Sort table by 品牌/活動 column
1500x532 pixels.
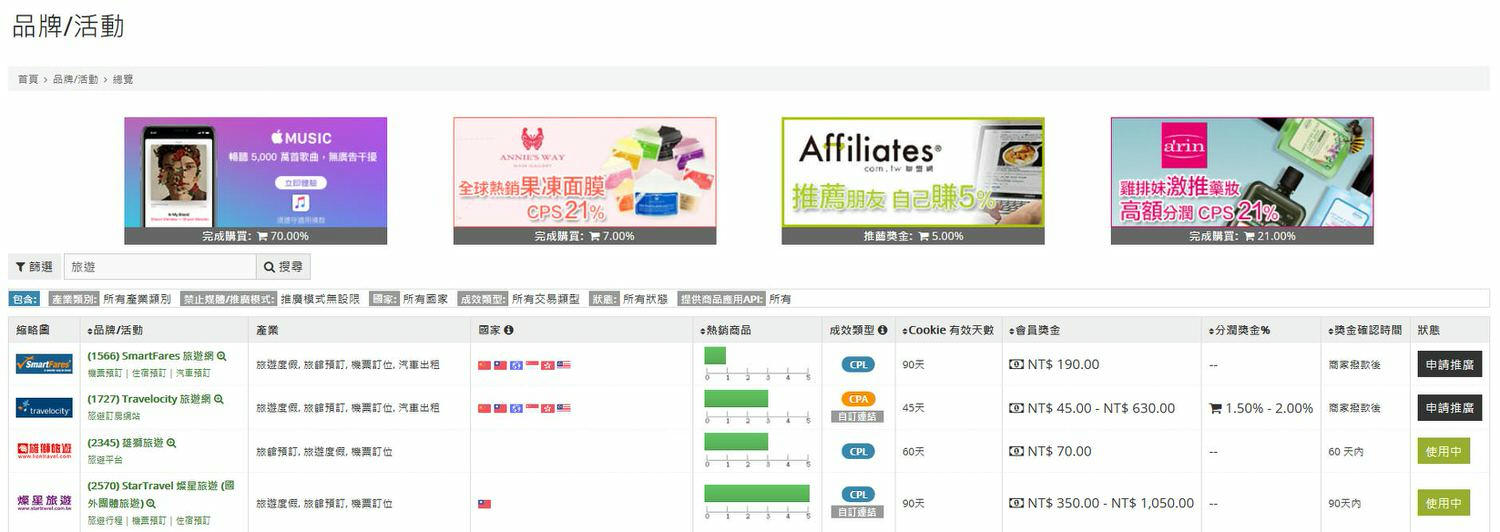(x=115, y=330)
